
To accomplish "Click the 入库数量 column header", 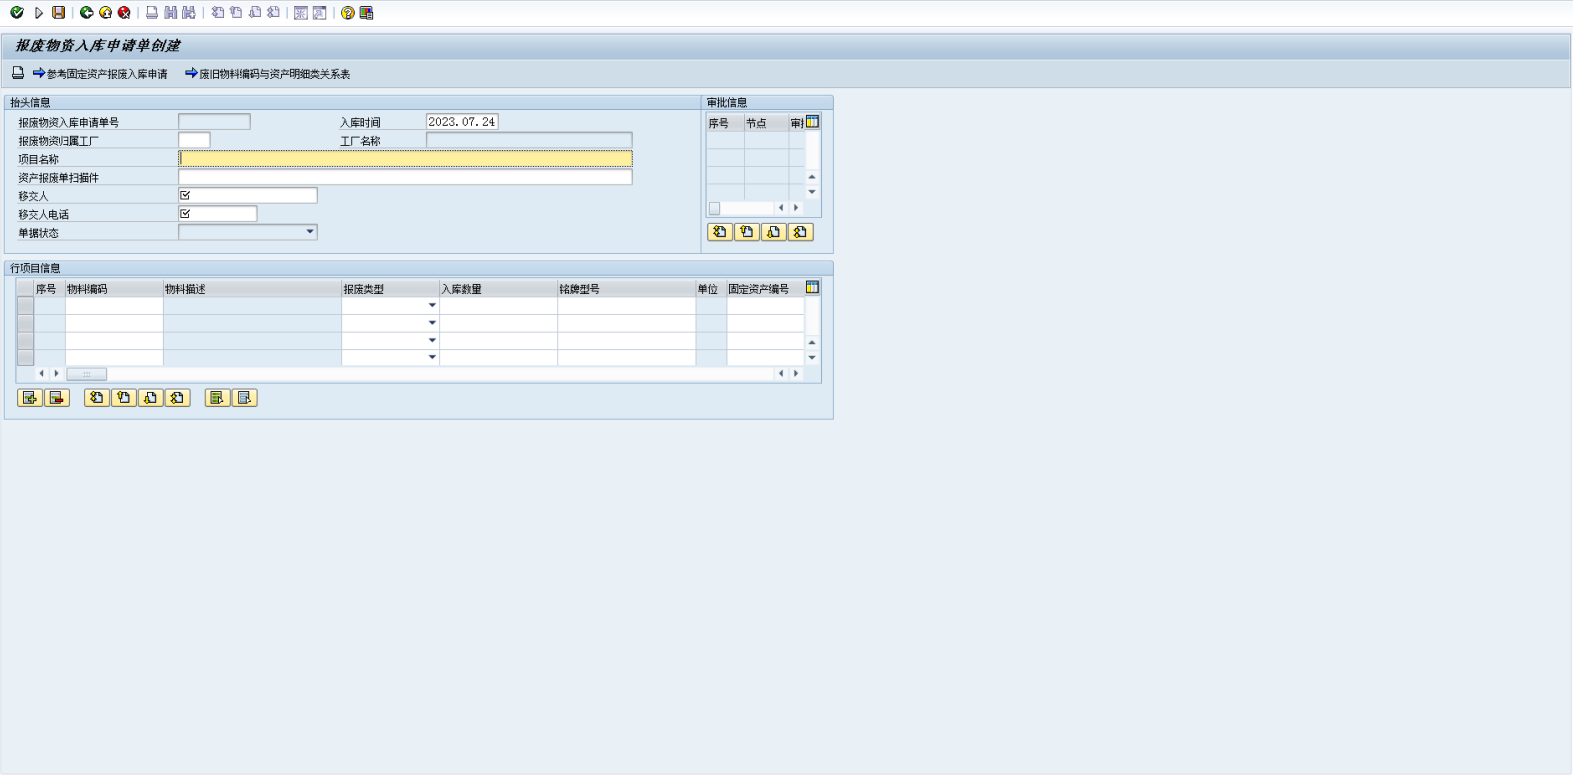I will tap(497, 289).
